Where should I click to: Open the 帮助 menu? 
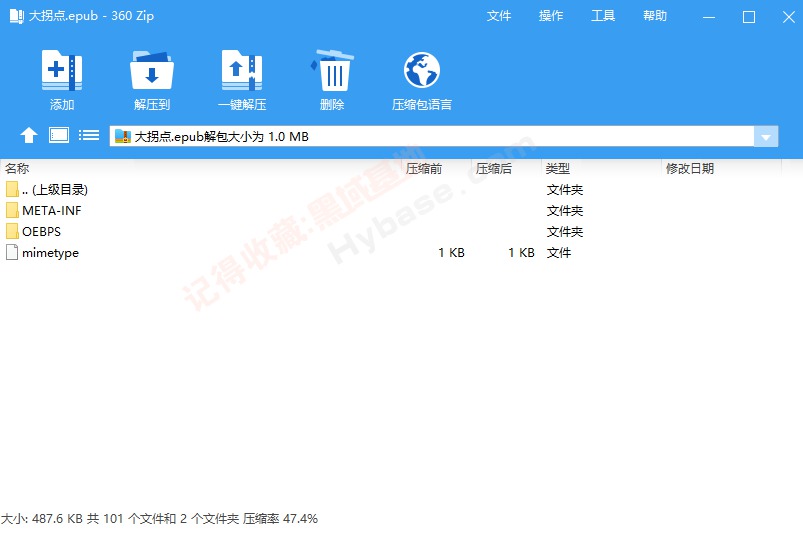(x=655, y=16)
